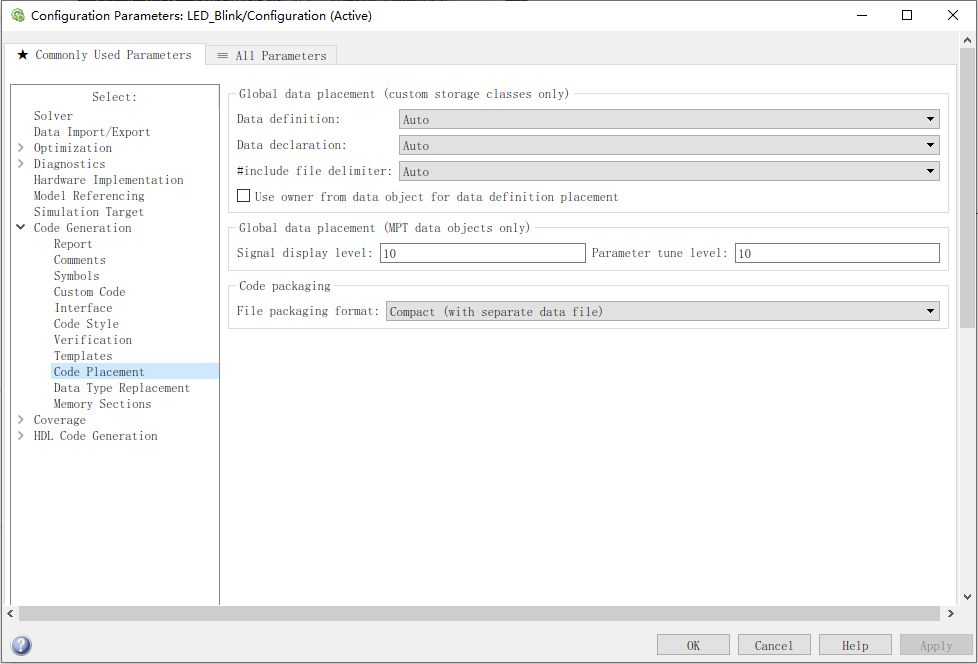978x664 pixels.
Task: Click the Cancel button
Action: click(774, 645)
